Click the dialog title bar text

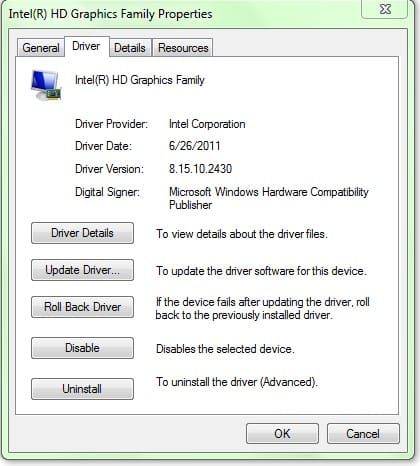coord(110,14)
